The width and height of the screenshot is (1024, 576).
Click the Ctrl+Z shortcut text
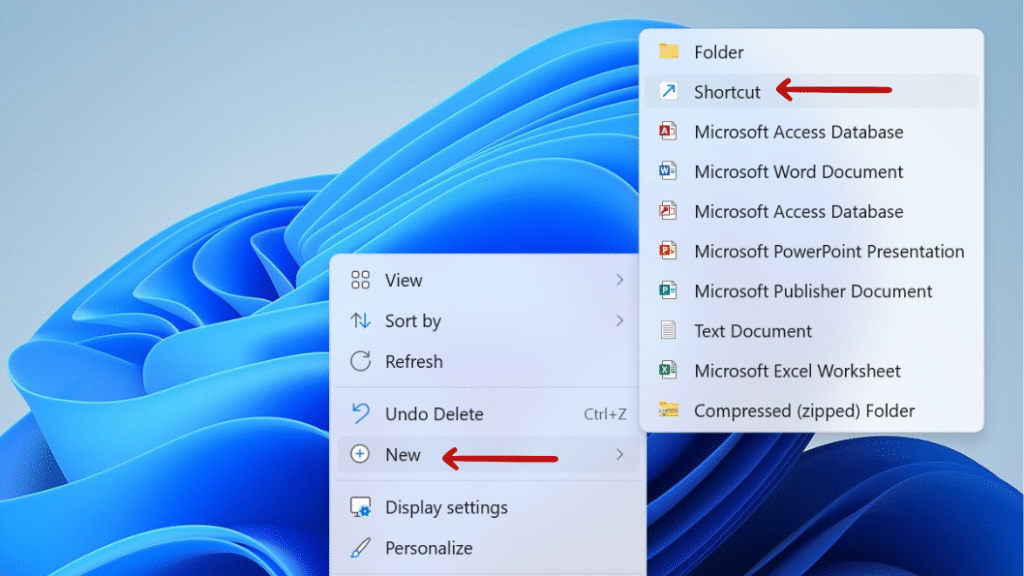coord(605,414)
